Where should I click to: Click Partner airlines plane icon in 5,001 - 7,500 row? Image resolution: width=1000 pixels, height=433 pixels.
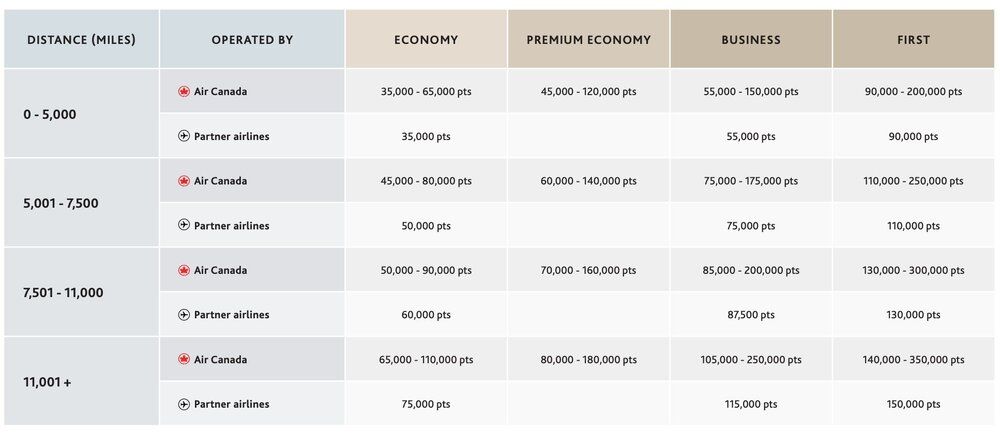tap(184, 226)
